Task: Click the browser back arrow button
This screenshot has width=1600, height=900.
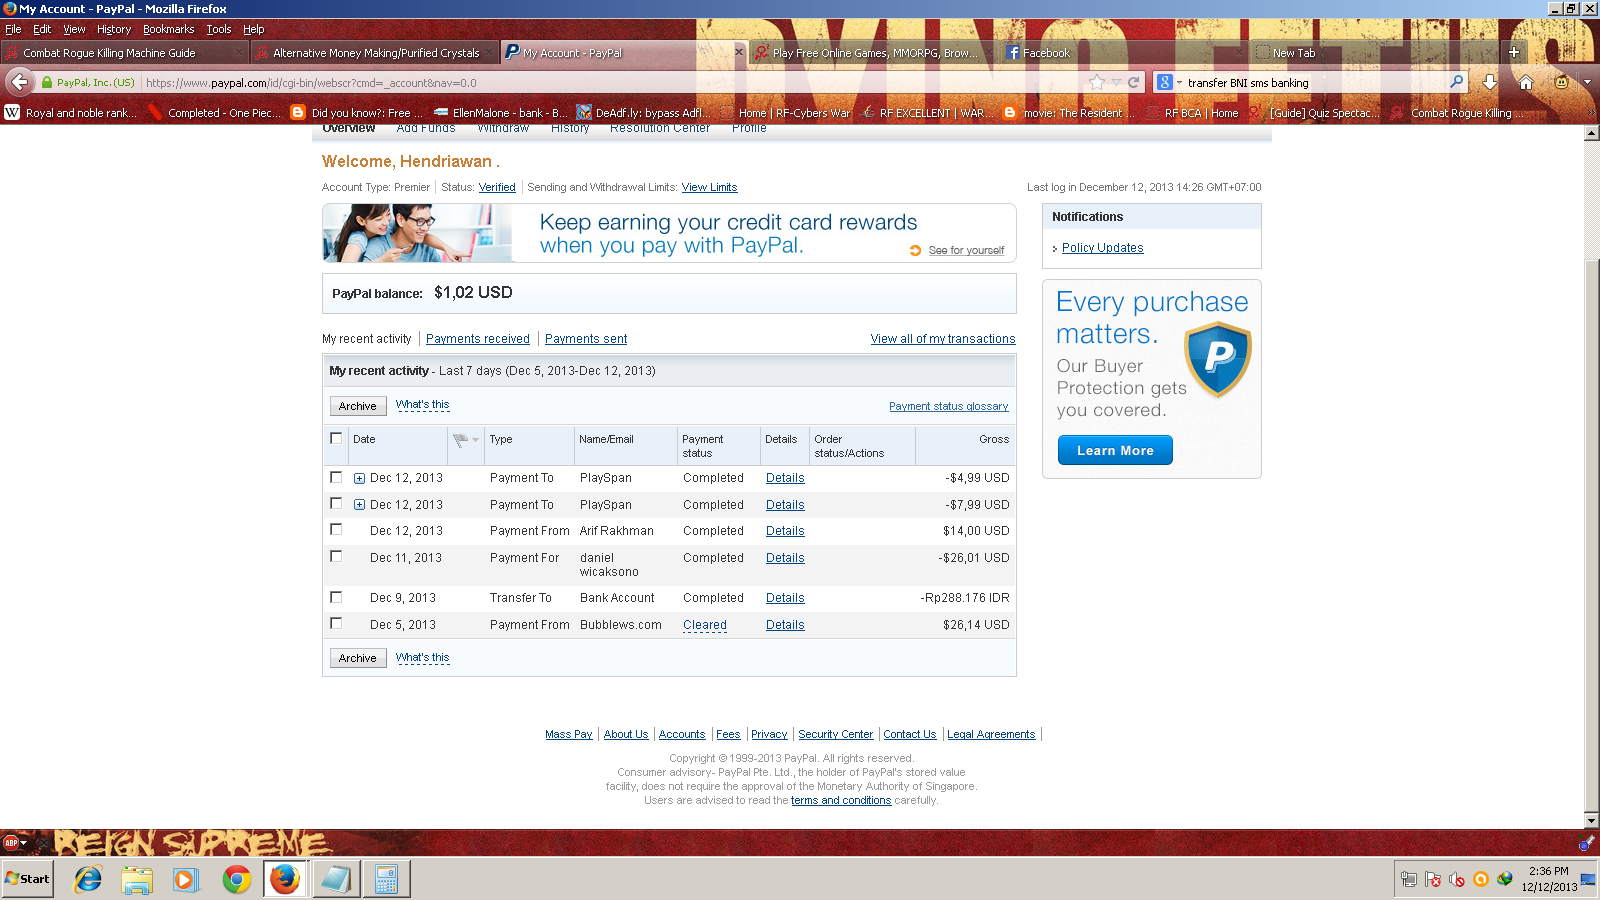Action: 19,82
